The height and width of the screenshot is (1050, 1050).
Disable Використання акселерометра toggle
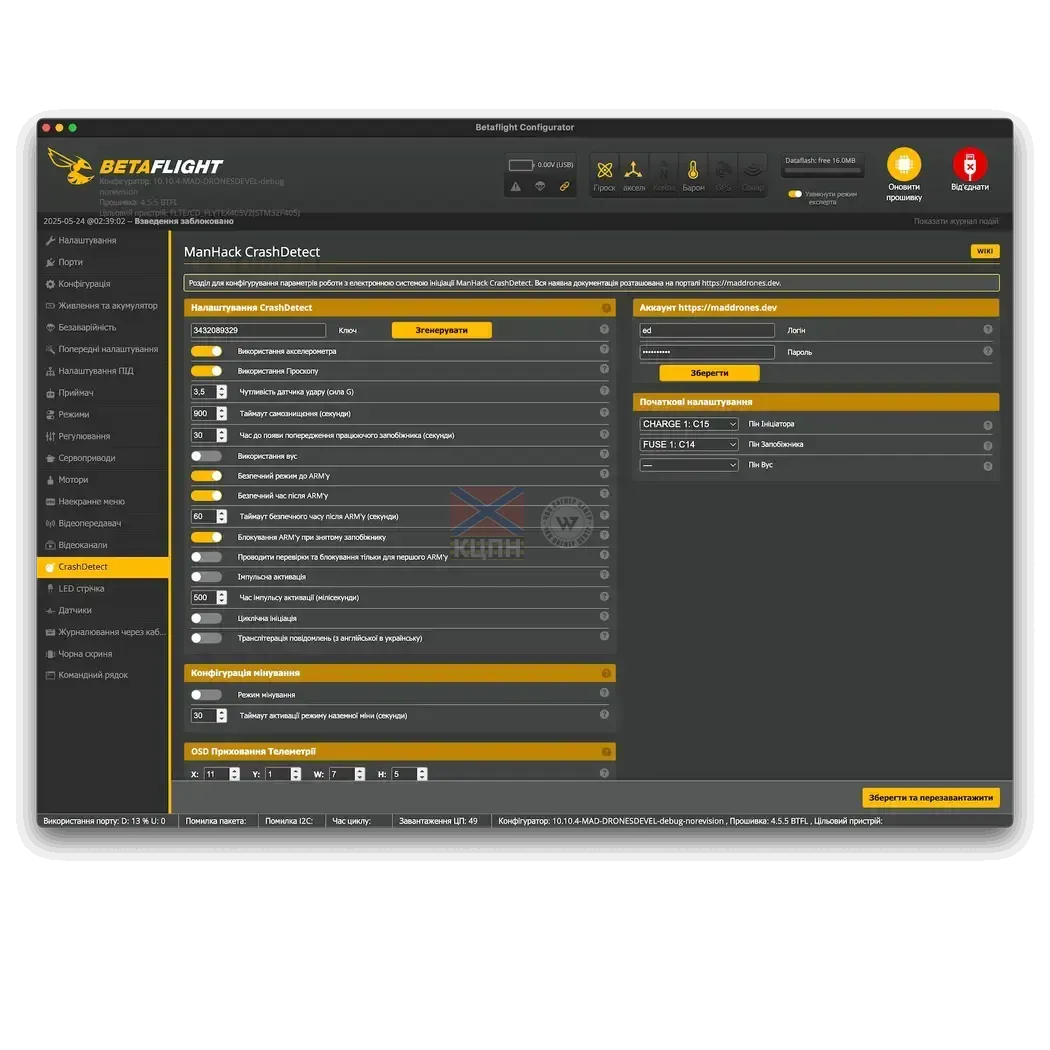click(x=206, y=351)
